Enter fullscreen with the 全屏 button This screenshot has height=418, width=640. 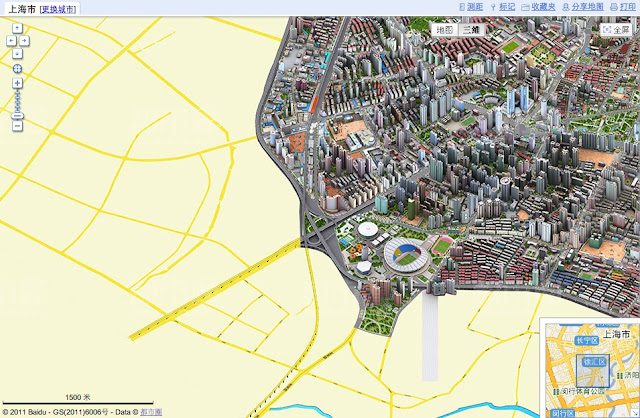click(x=616, y=30)
